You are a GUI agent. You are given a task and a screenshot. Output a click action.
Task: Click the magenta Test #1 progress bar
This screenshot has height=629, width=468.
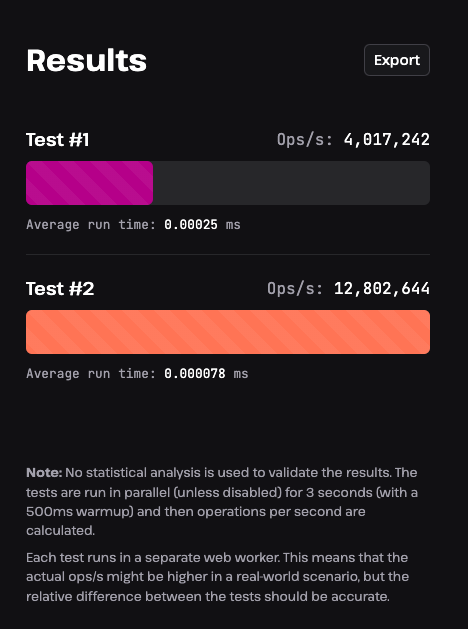coord(89,183)
